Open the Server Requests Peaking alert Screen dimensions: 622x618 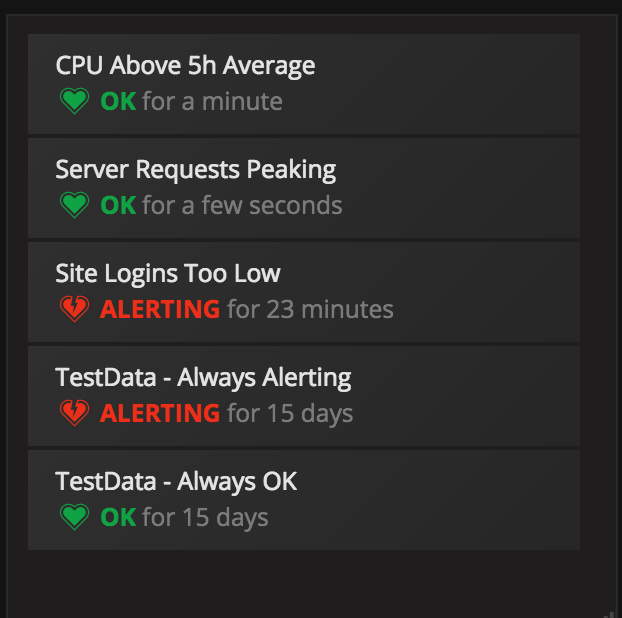tap(196, 170)
